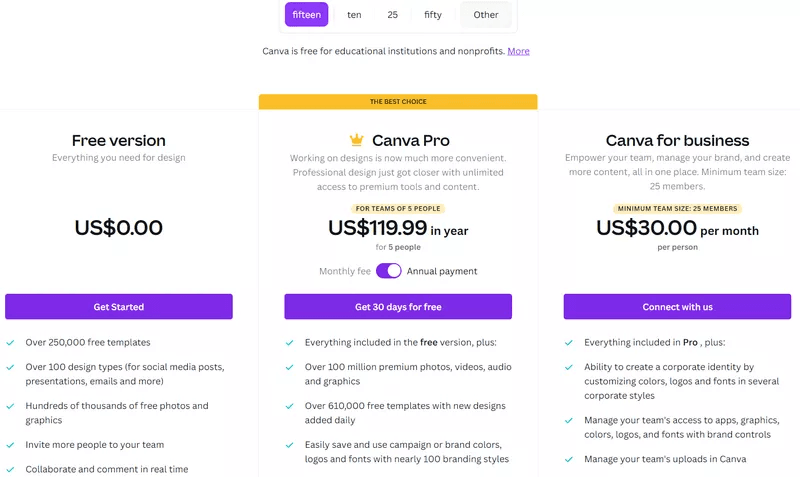Choose the "25" team size option

392,15
